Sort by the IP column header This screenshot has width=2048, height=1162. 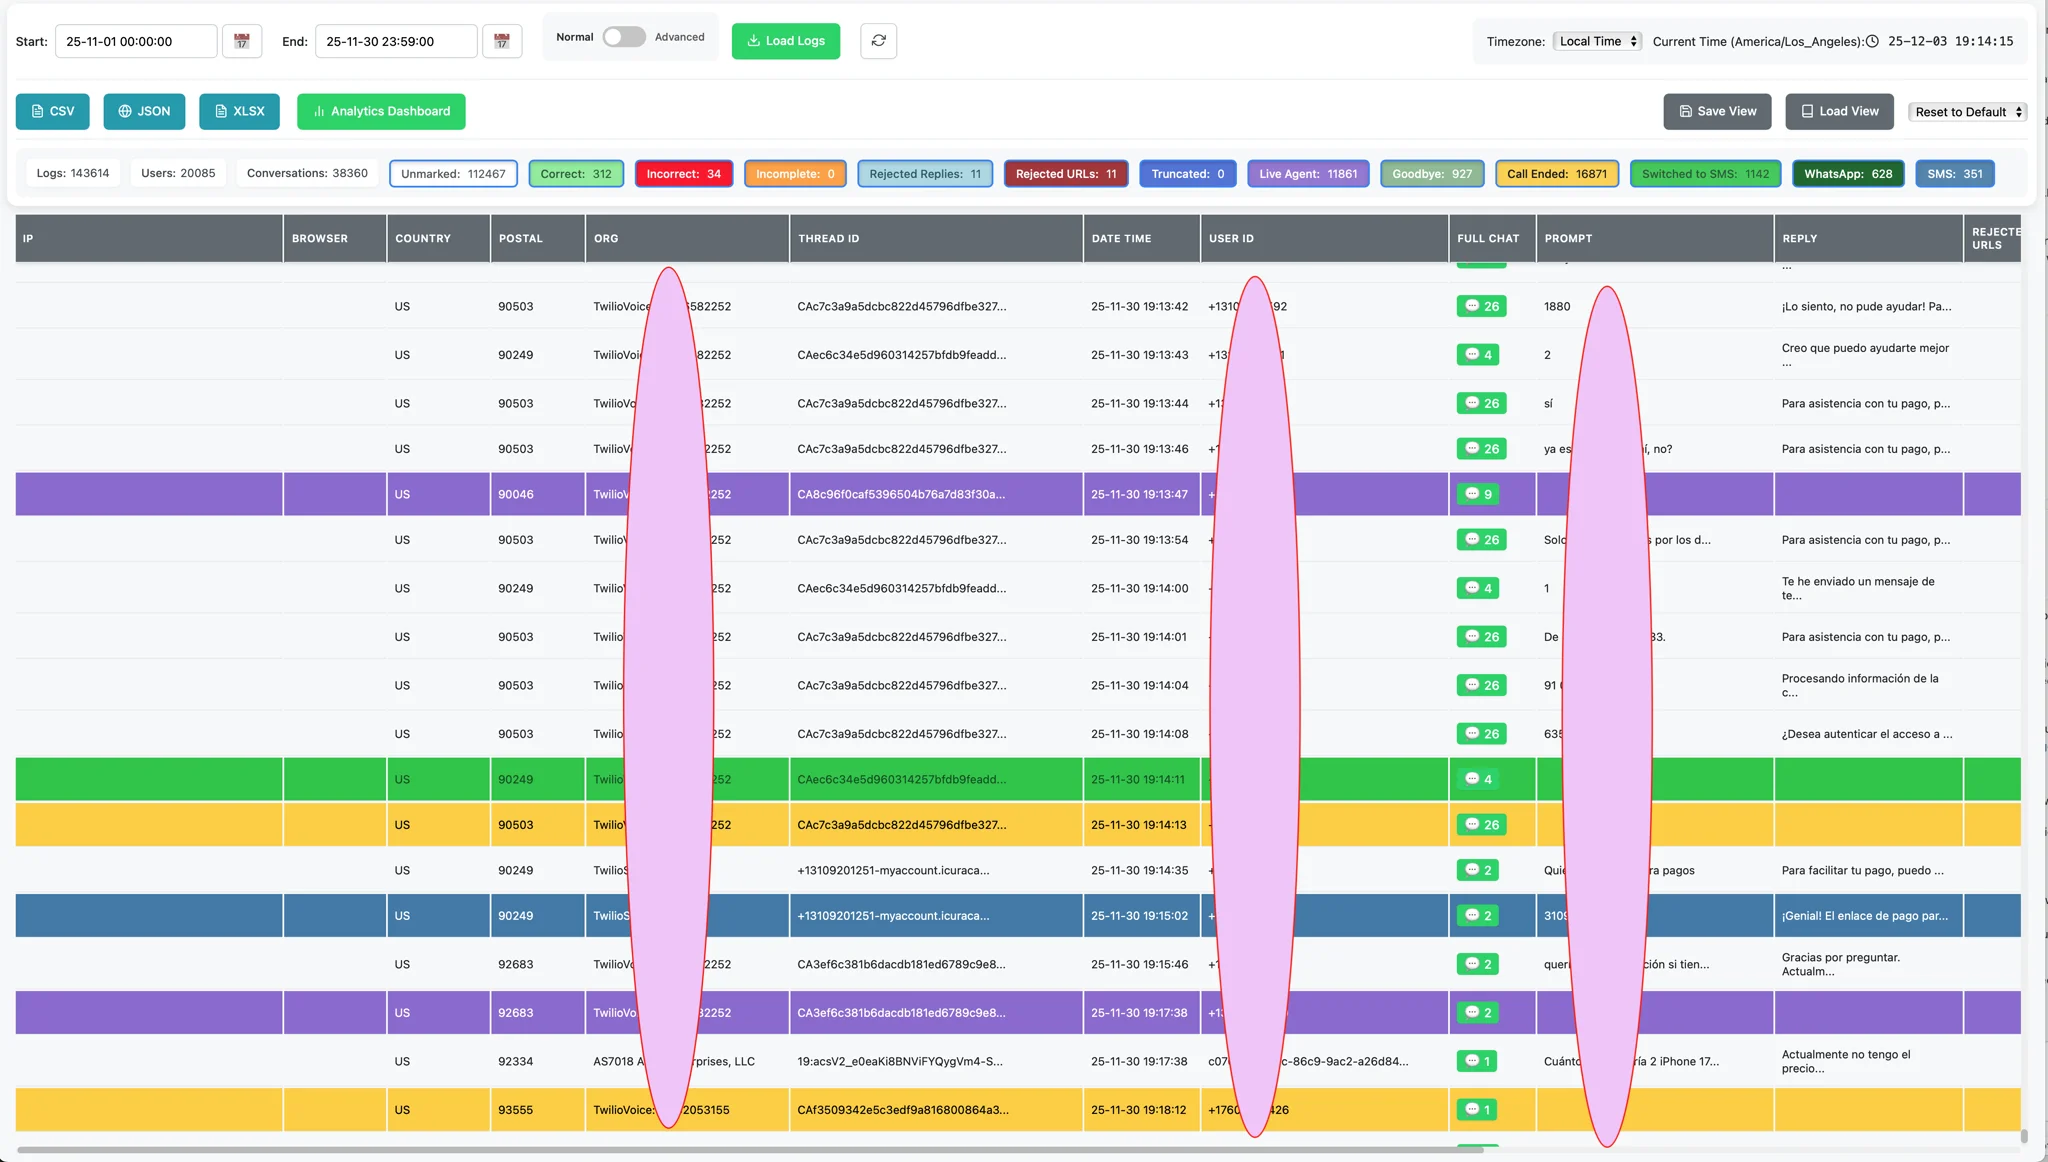point(149,238)
